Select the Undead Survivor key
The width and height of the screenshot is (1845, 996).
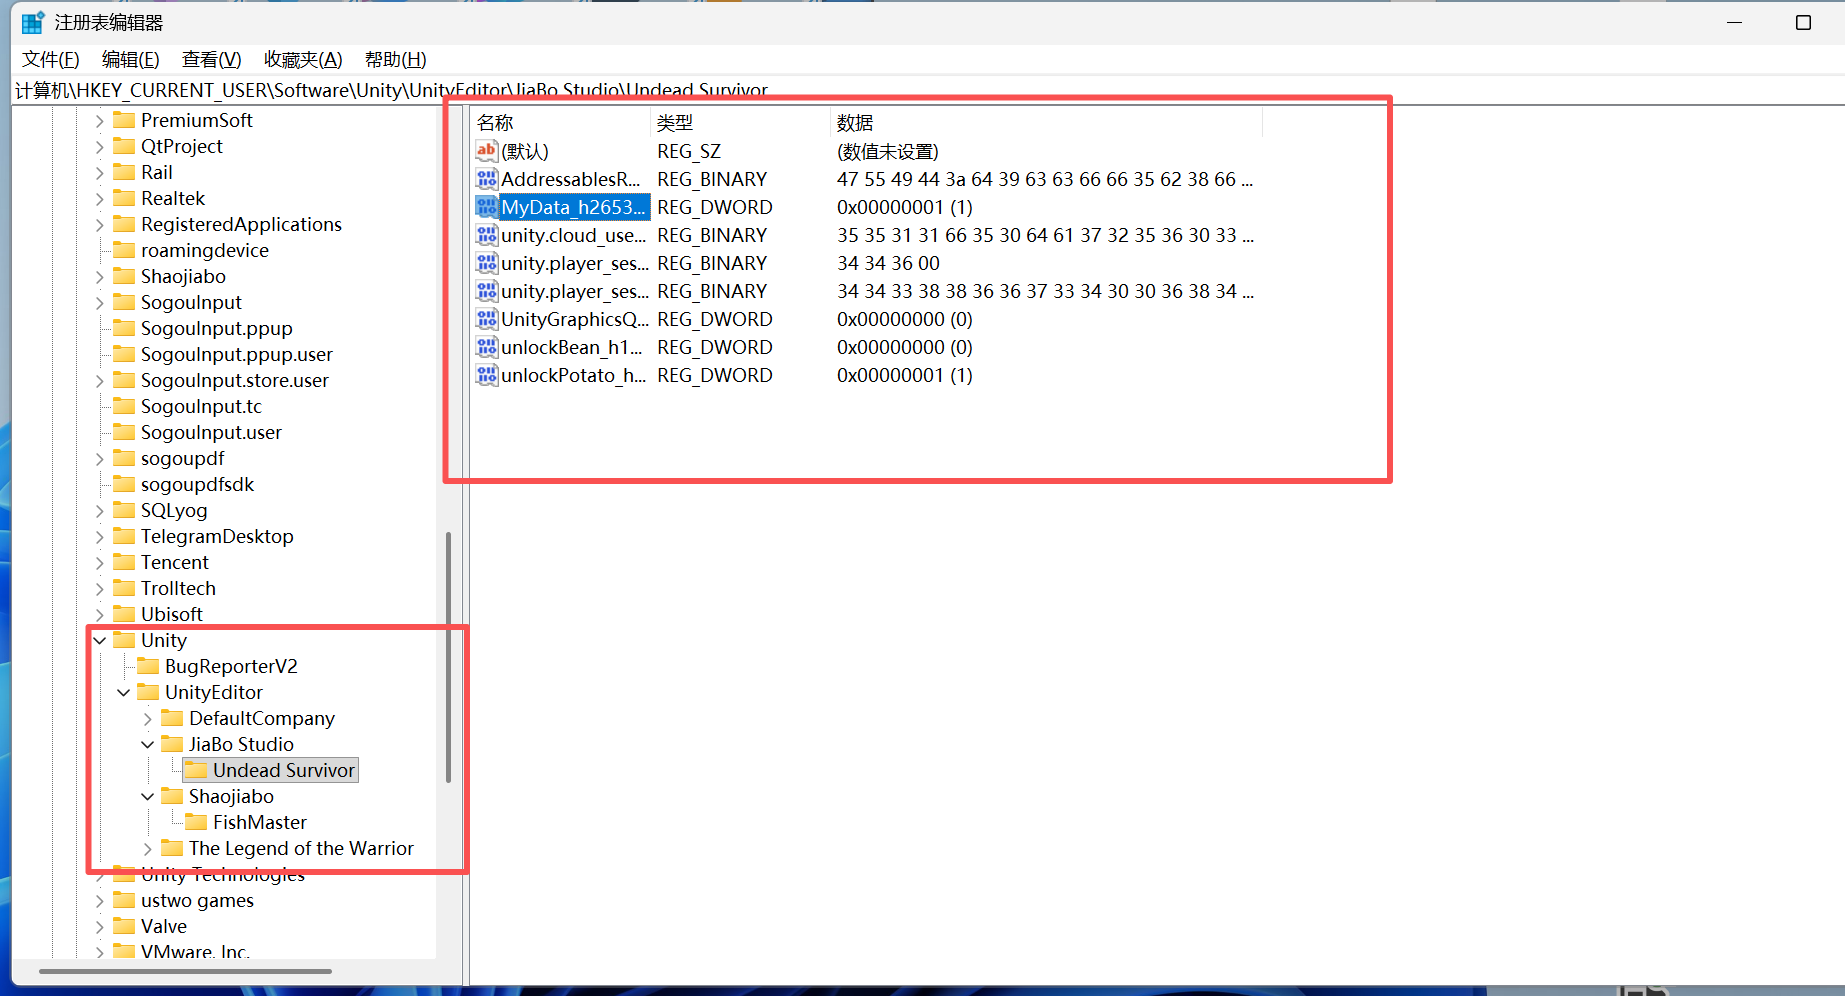283,770
